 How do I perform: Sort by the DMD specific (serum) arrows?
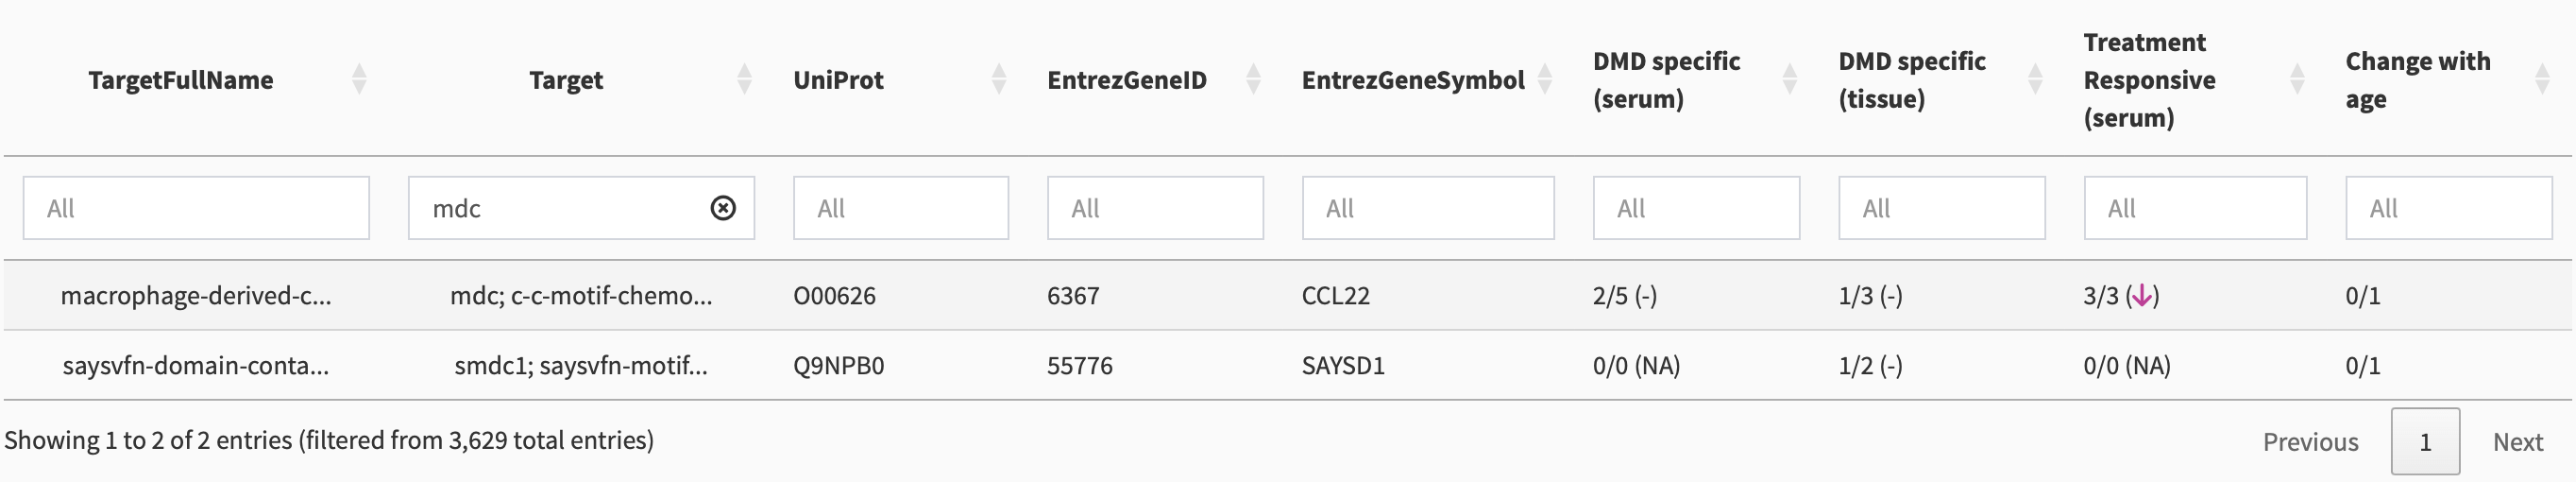(1790, 79)
